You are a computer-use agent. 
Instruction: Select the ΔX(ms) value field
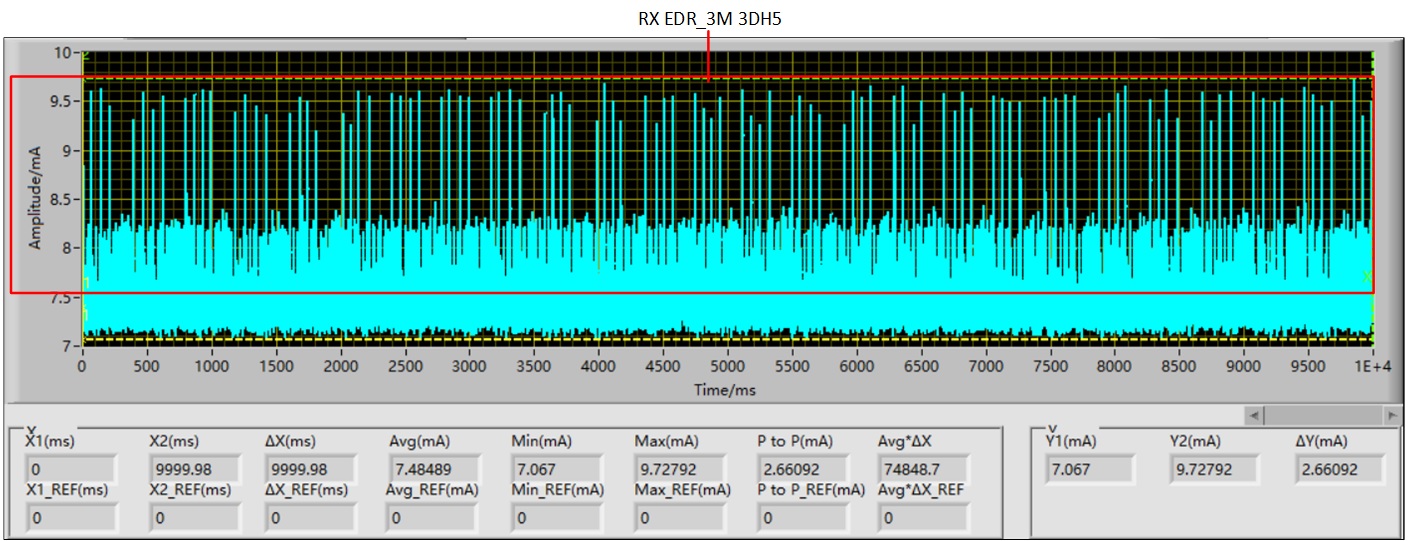pos(310,469)
